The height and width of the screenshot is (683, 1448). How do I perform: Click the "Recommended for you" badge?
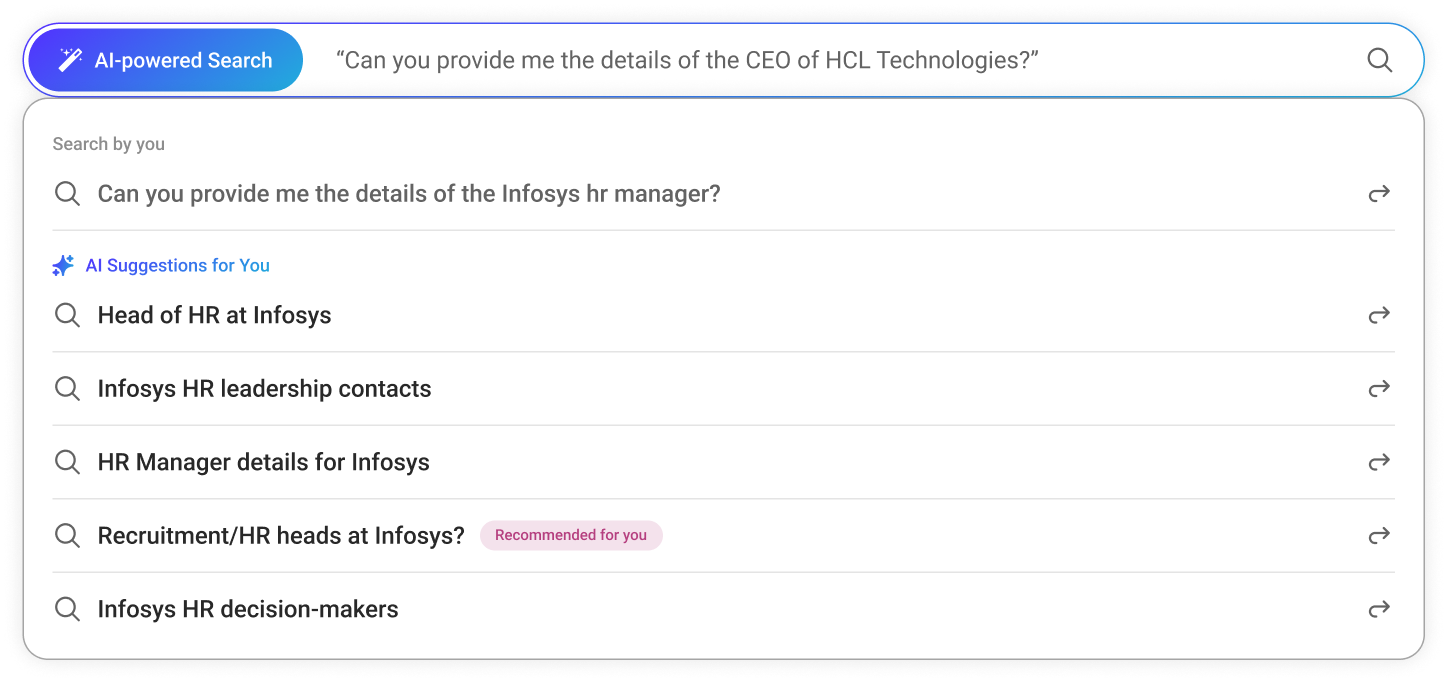(571, 536)
